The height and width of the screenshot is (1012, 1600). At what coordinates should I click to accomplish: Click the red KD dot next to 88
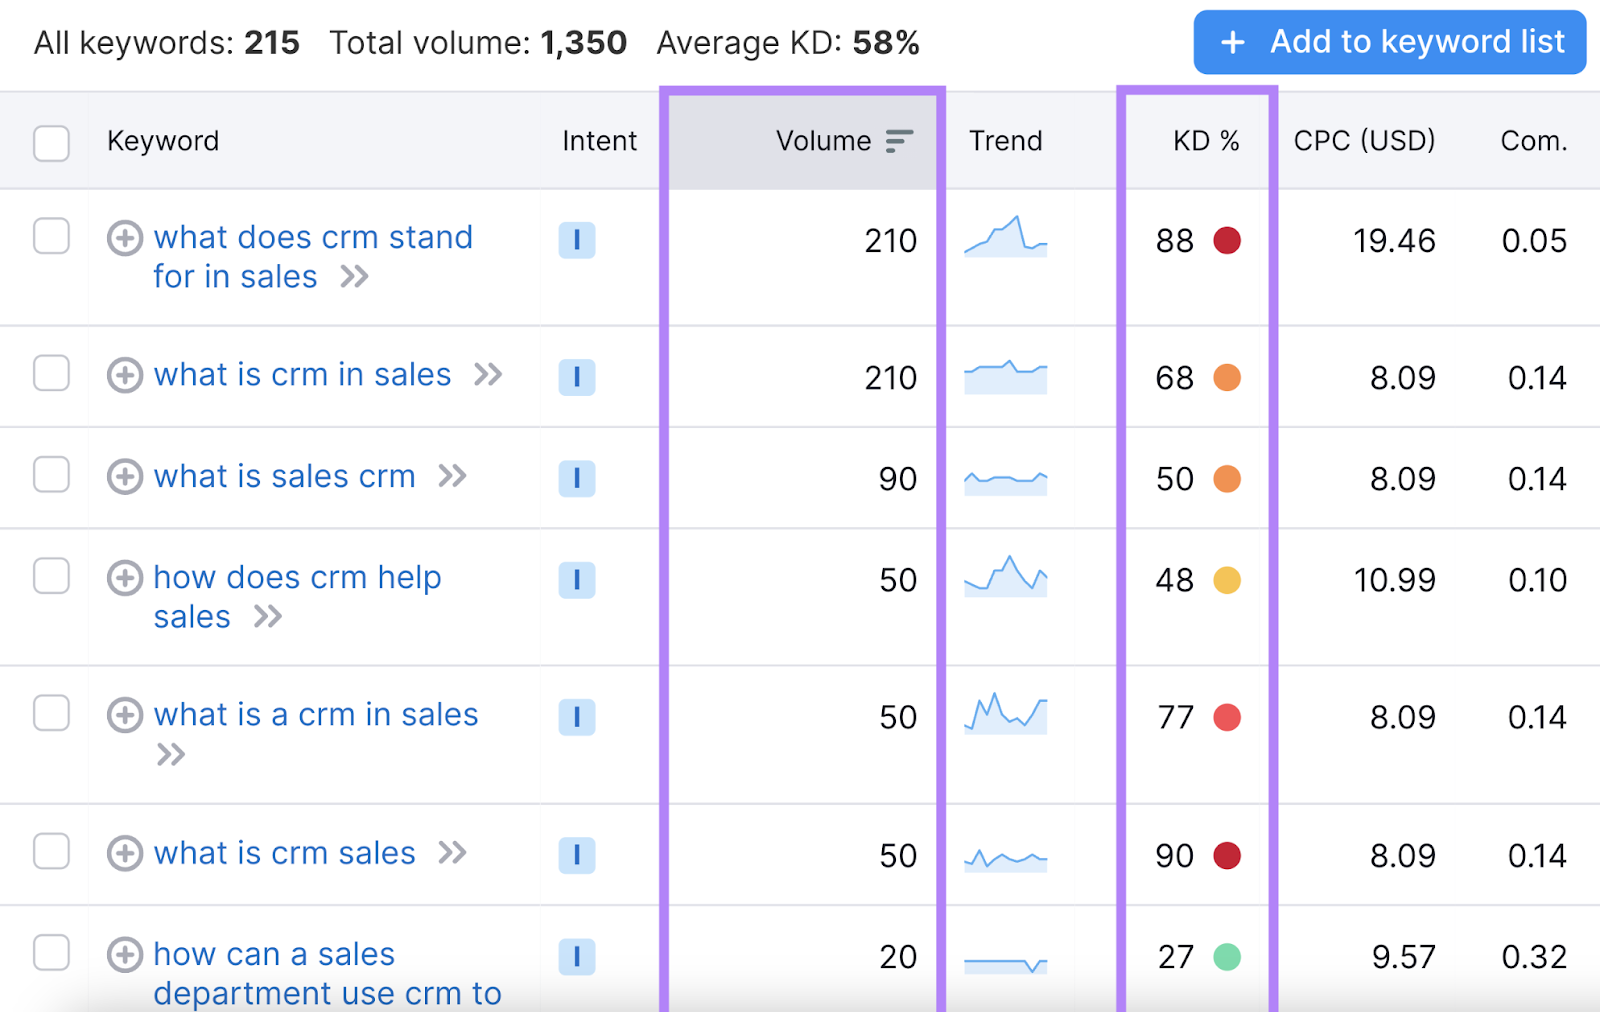tap(1228, 240)
